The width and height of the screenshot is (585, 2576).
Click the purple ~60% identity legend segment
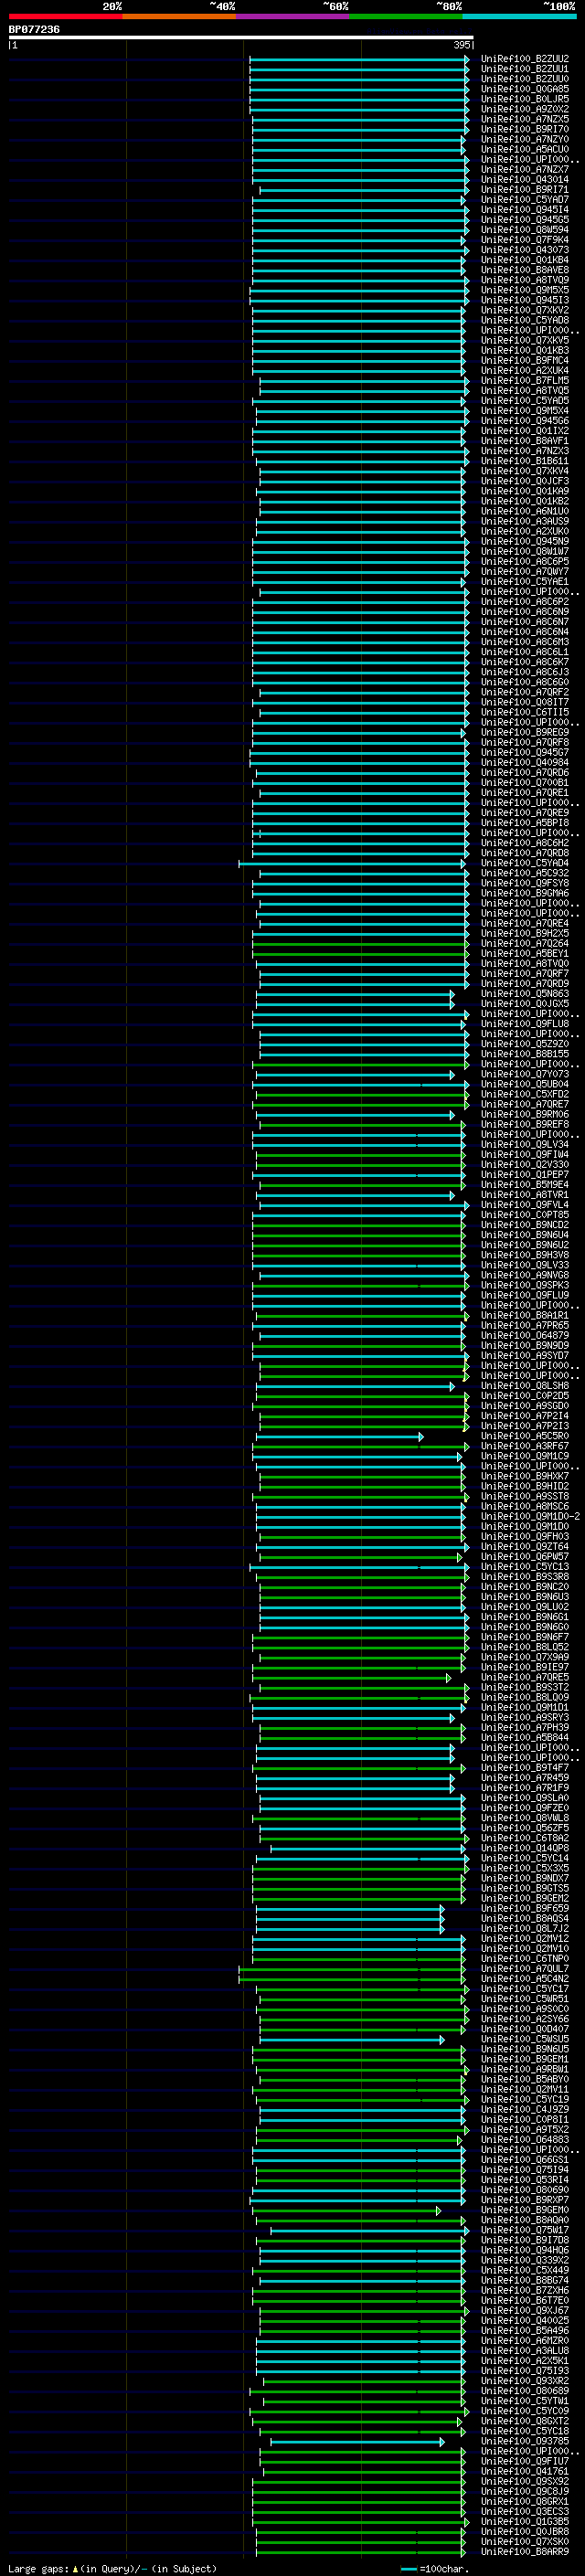tap(293, 16)
